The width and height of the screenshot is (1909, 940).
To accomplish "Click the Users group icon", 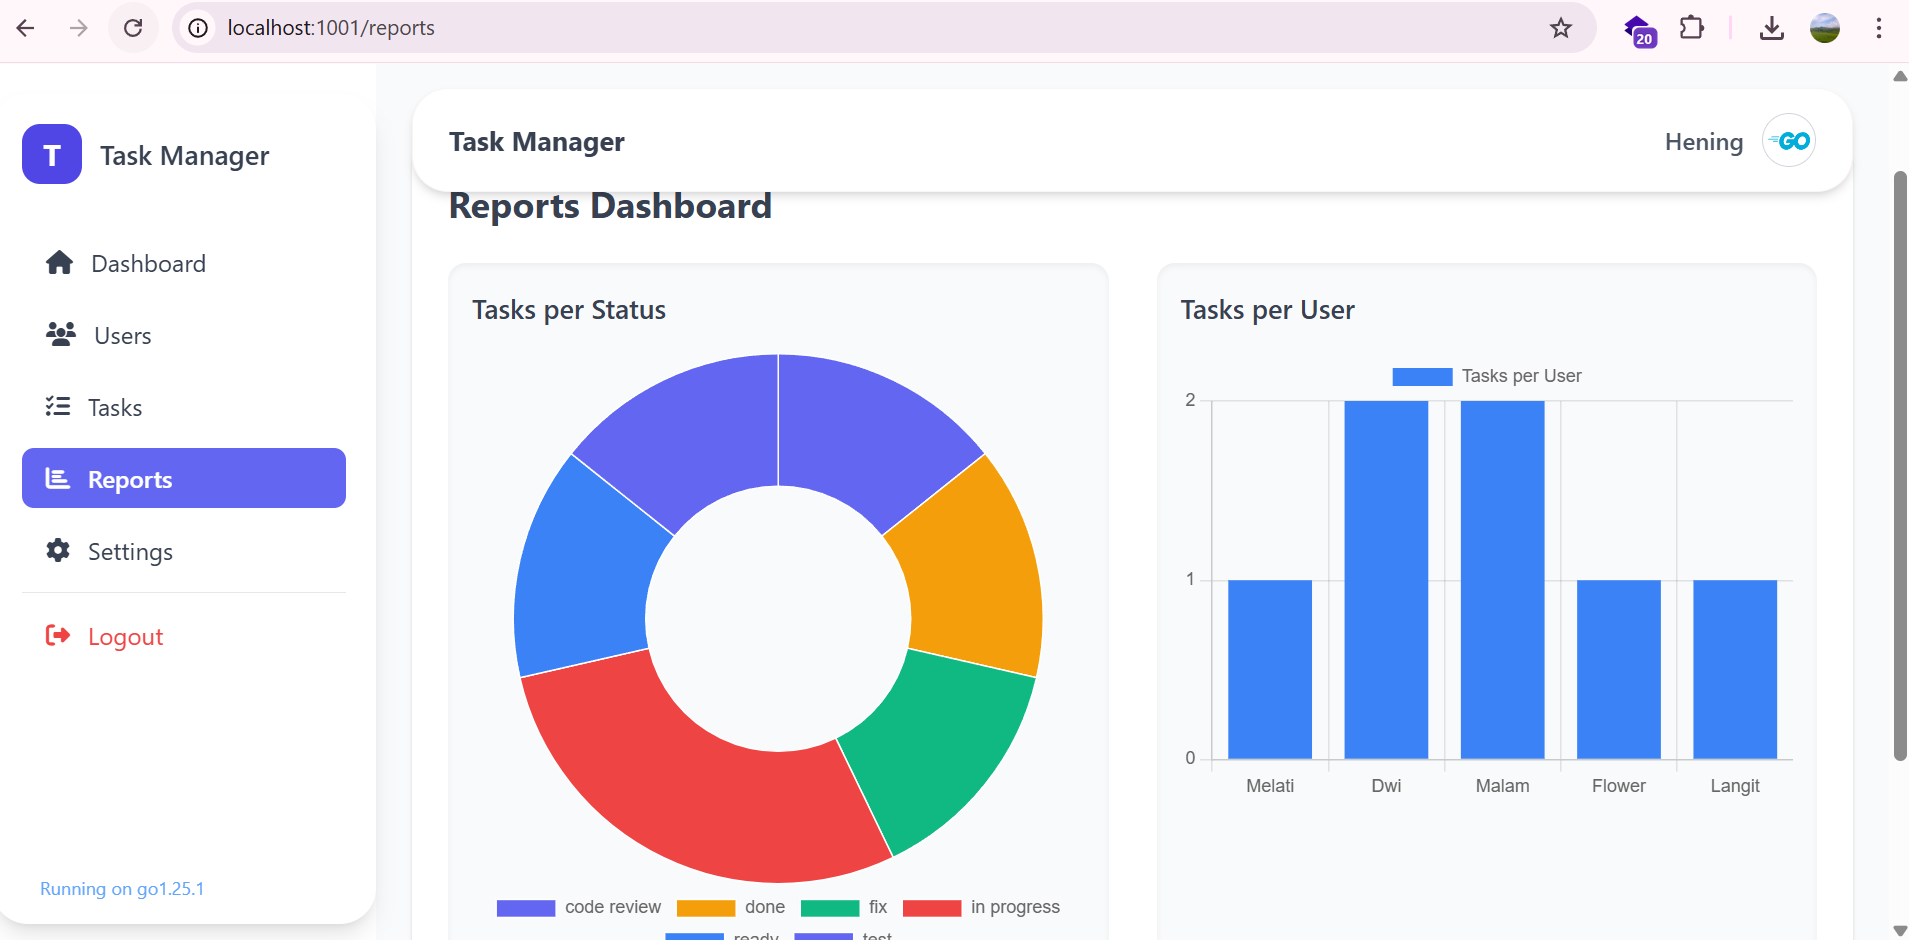I will (61, 335).
